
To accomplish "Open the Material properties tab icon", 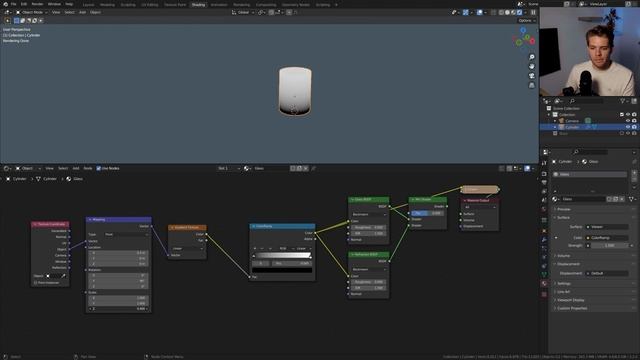I will (x=544, y=283).
